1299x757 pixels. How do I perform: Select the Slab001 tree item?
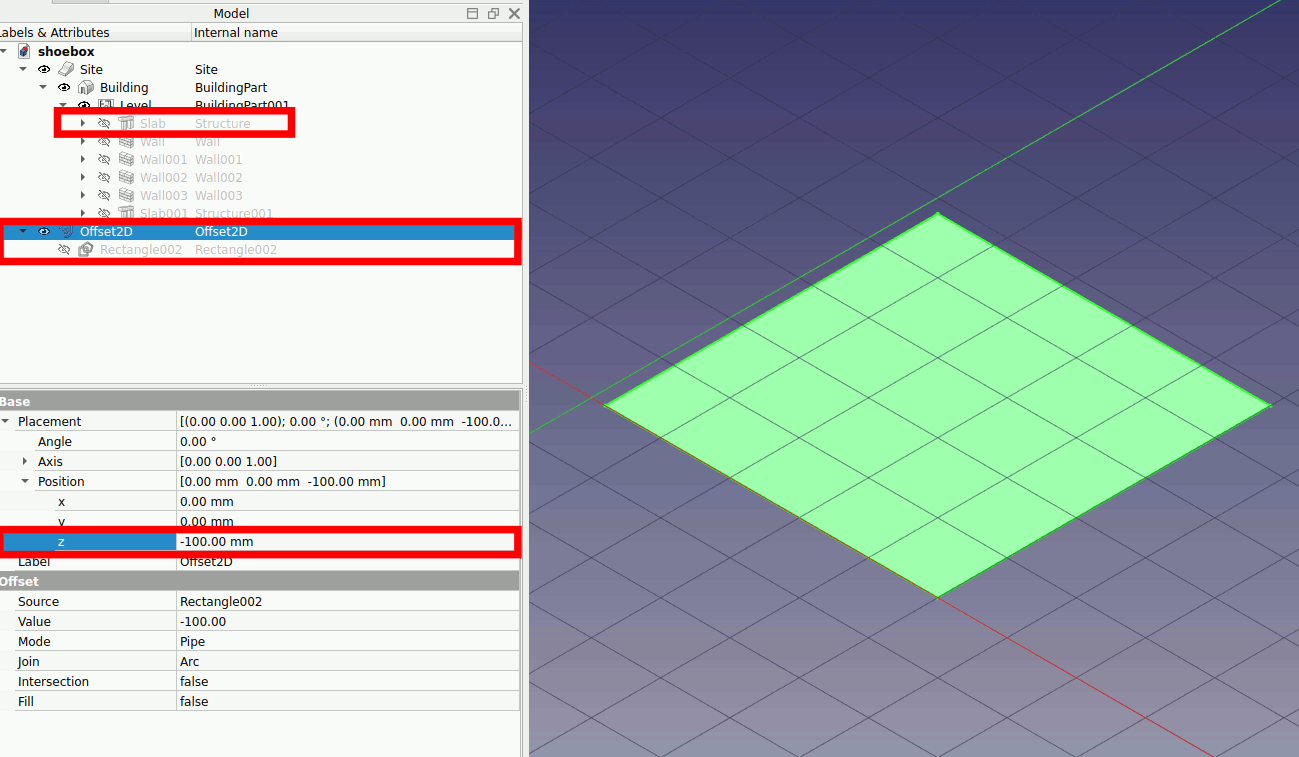coord(164,213)
